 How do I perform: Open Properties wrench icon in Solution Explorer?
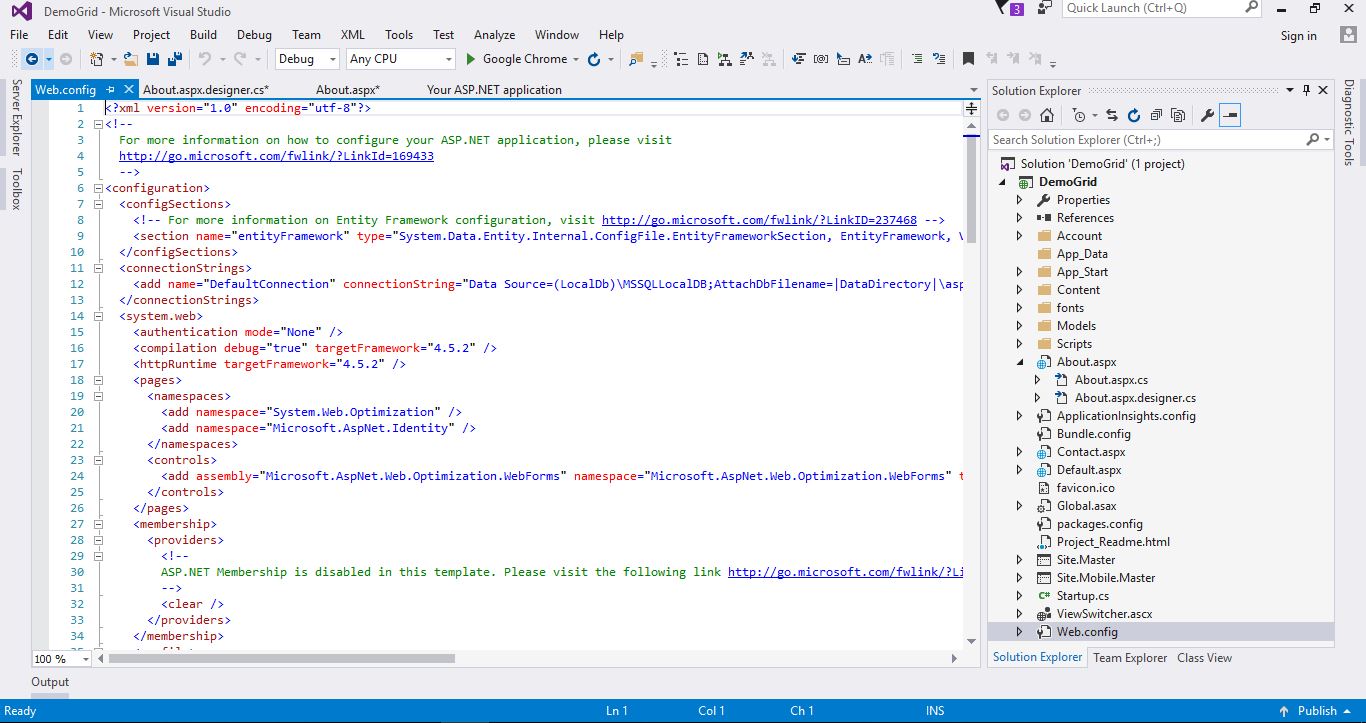click(1207, 115)
